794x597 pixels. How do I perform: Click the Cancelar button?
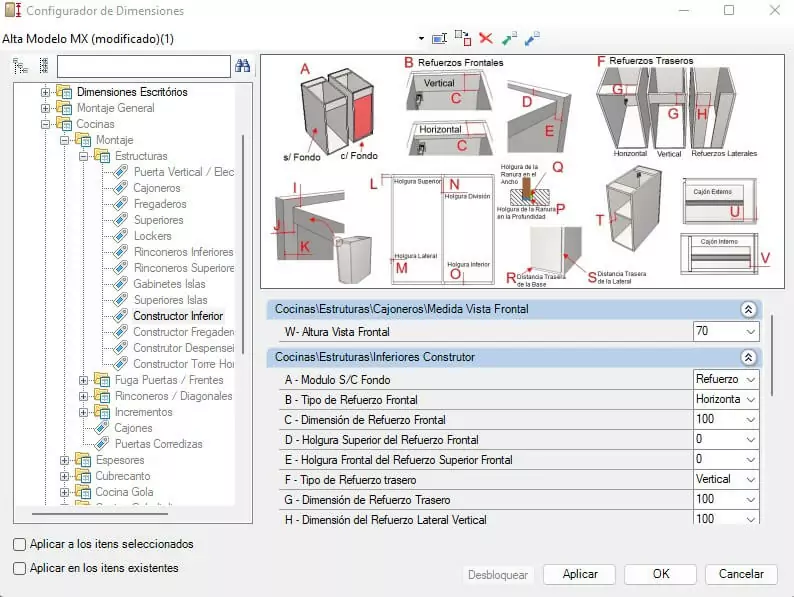coord(741,574)
